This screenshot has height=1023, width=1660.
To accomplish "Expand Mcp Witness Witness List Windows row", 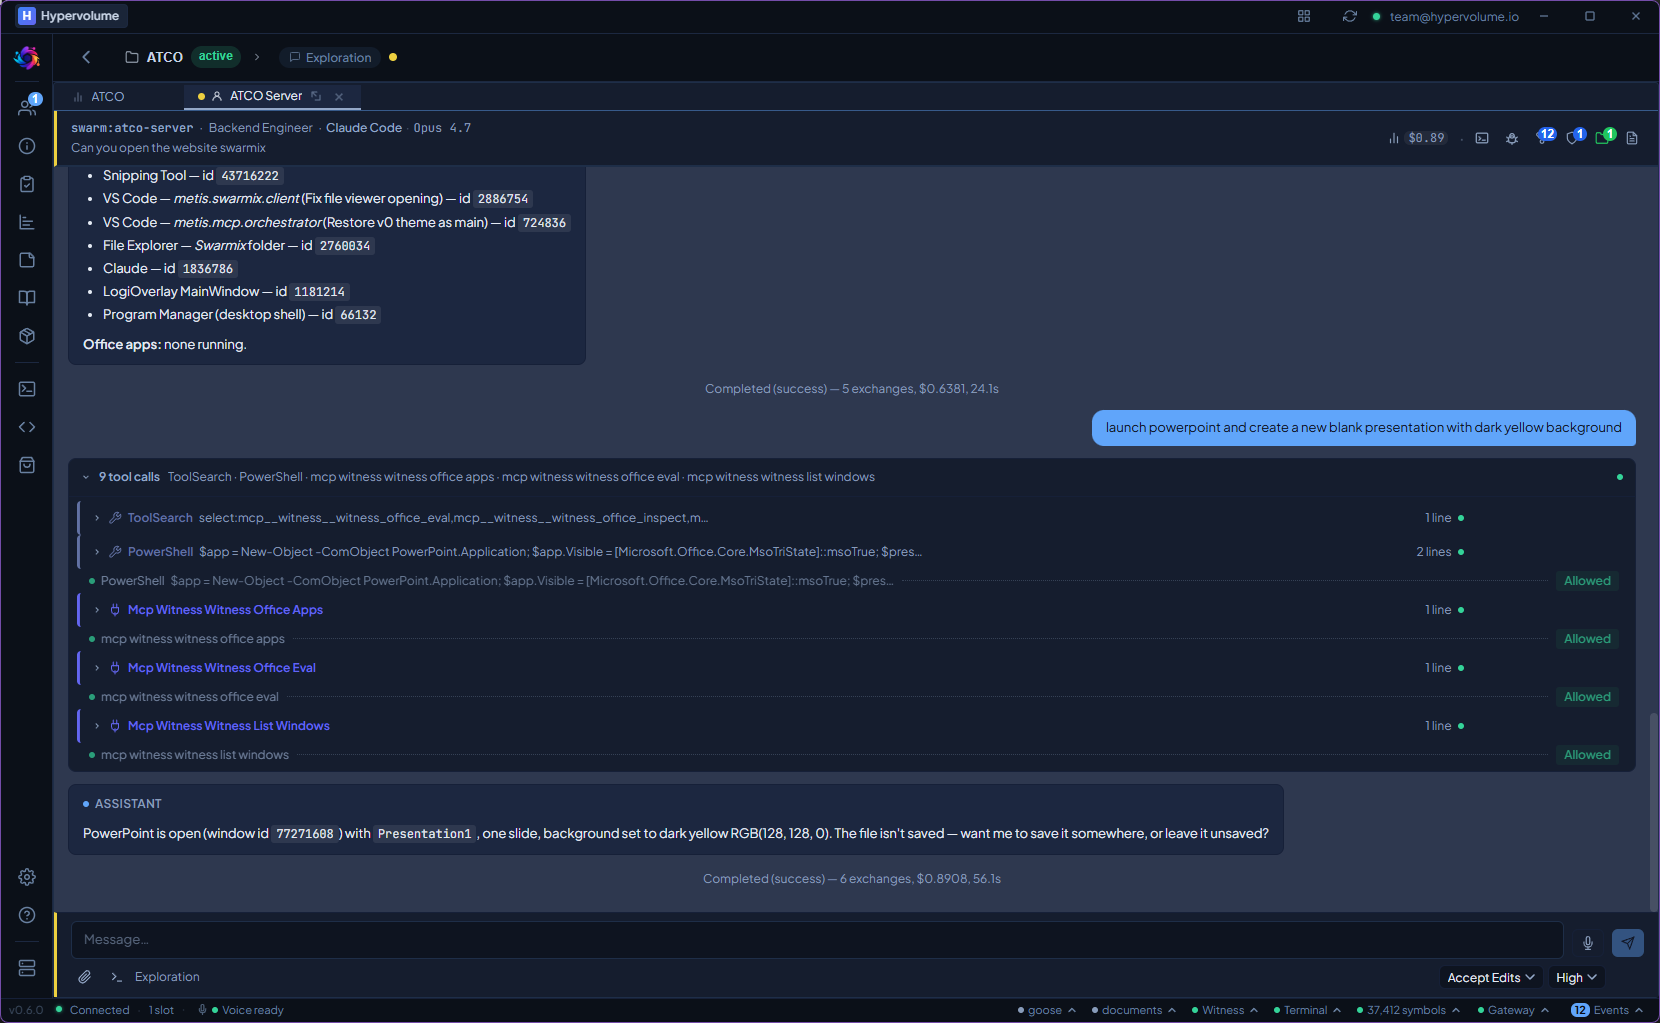I will pos(770,726).
